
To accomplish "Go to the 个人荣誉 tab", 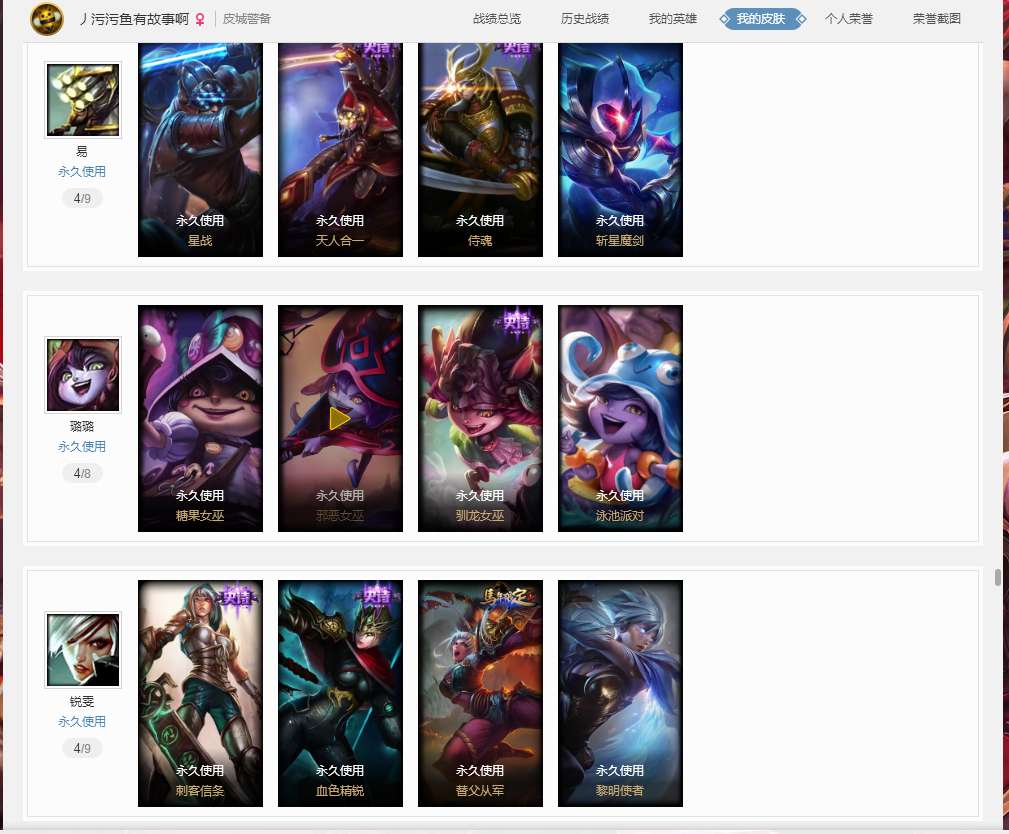I will (849, 19).
